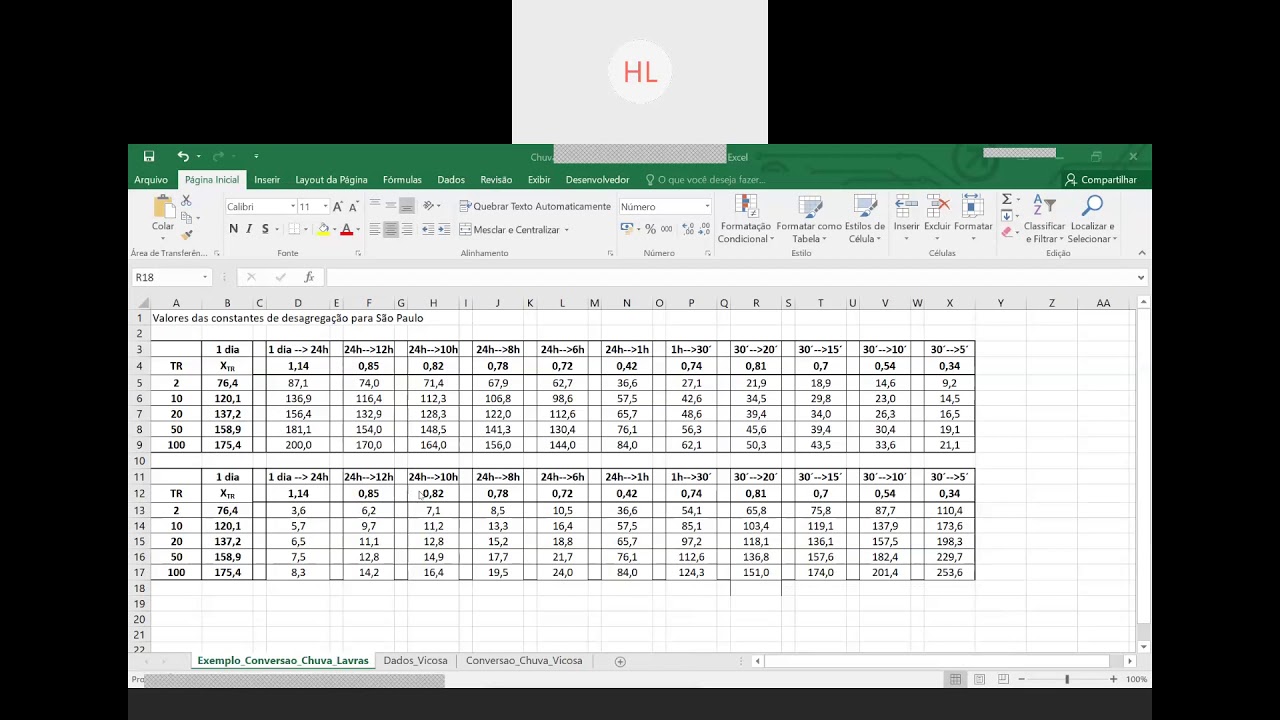Click the zoom slider handle

point(1067,679)
